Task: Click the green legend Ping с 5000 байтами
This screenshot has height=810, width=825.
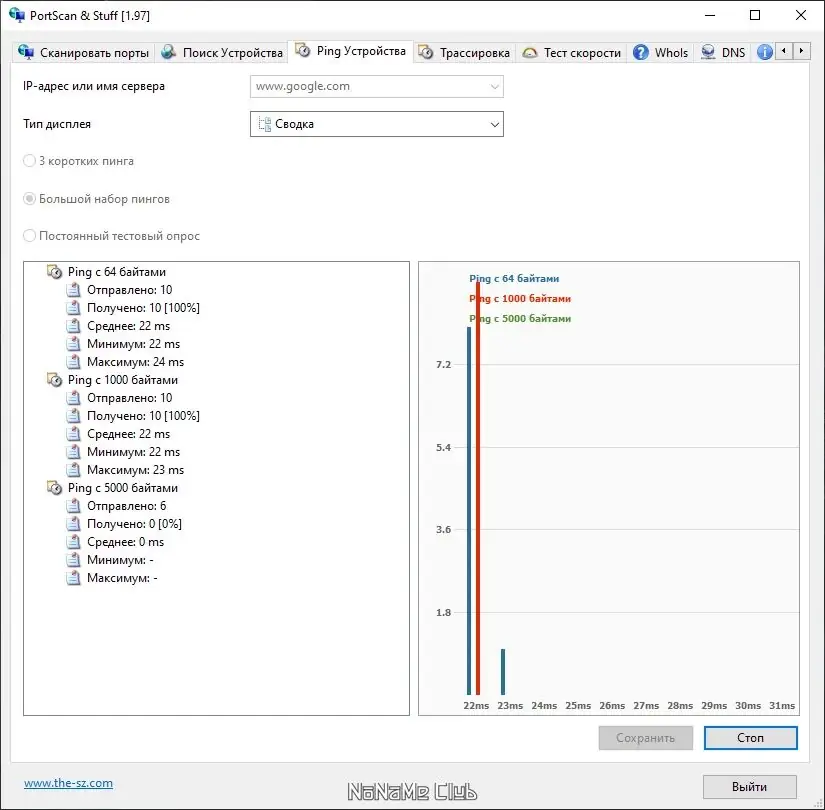Action: click(520, 318)
